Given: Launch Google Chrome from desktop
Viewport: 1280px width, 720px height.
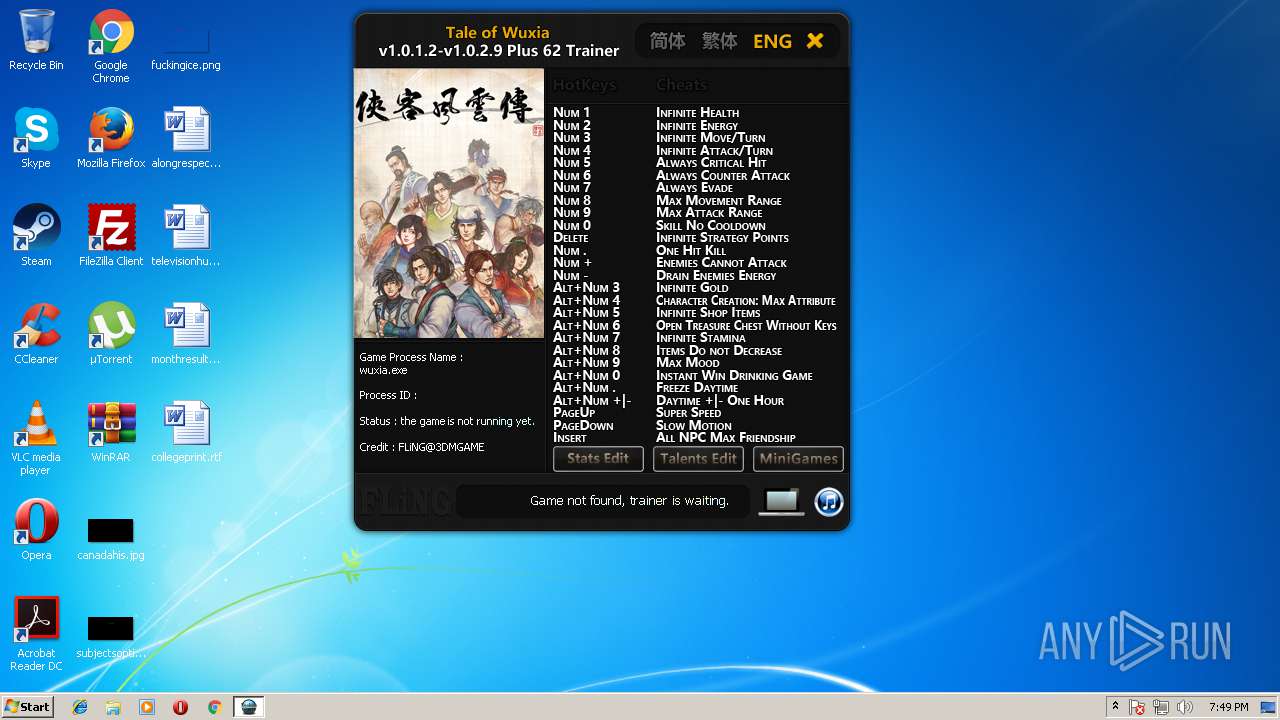Looking at the screenshot, I should 111,46.
